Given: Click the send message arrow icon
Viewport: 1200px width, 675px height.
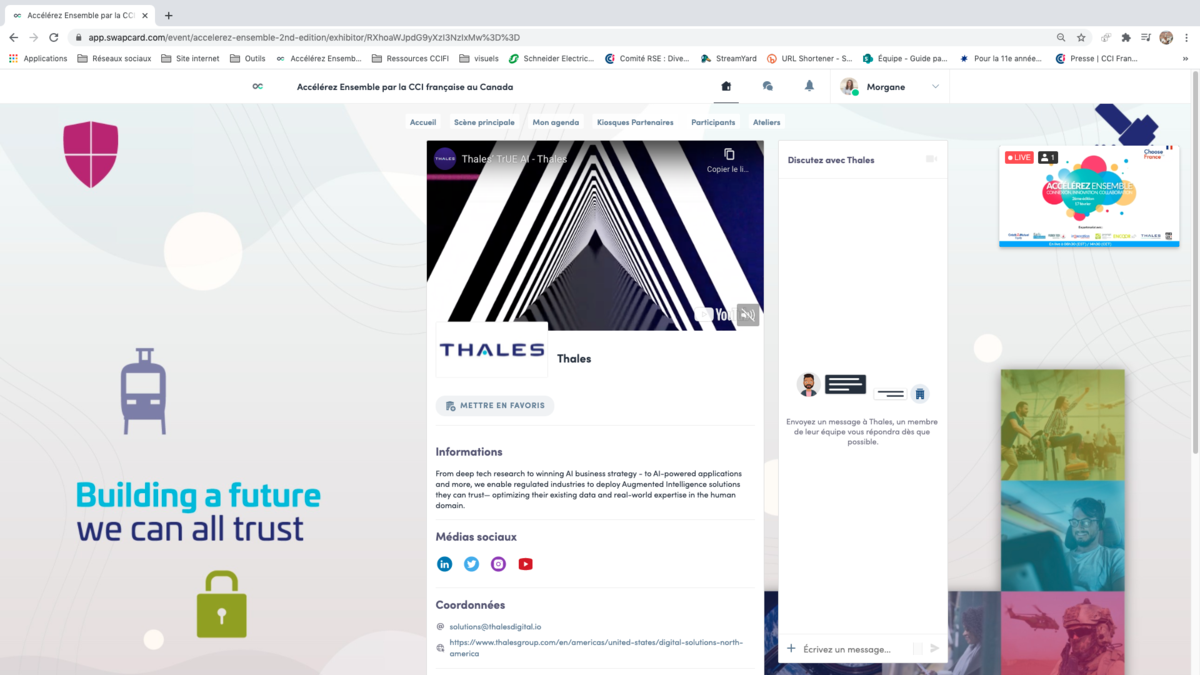Looking at the screenshot, I should click(x=934, y=649).
